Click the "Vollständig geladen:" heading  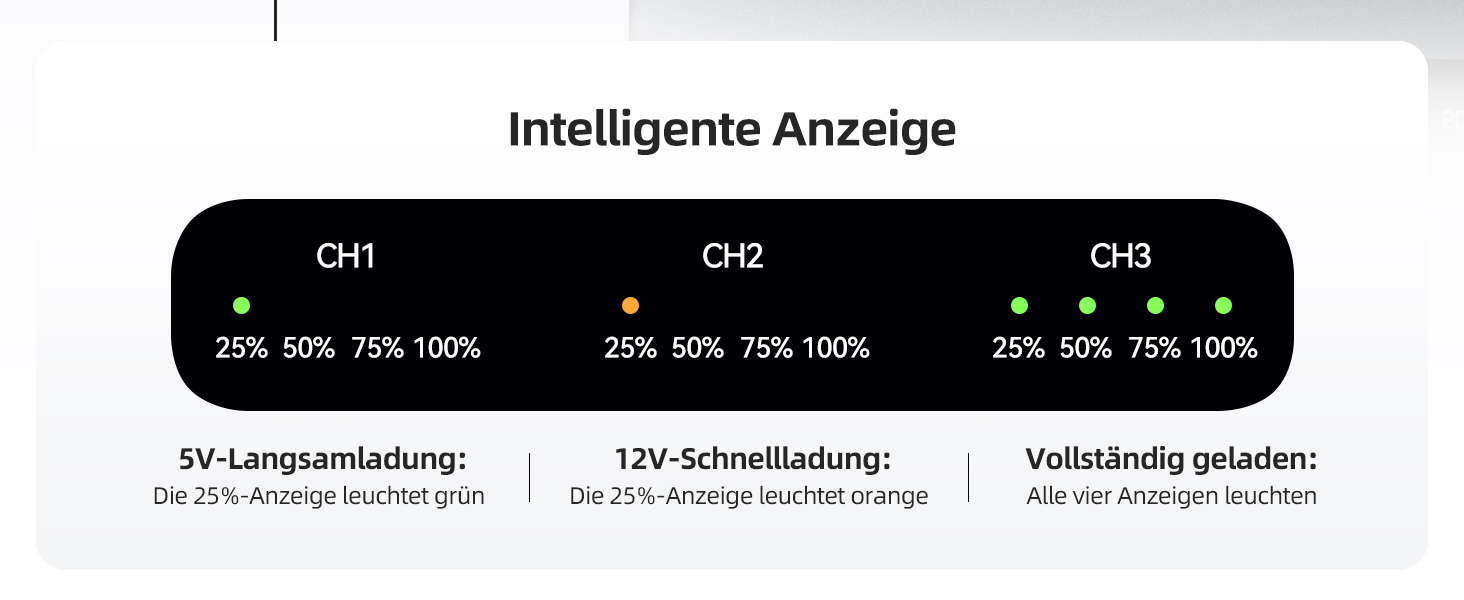1171,460
